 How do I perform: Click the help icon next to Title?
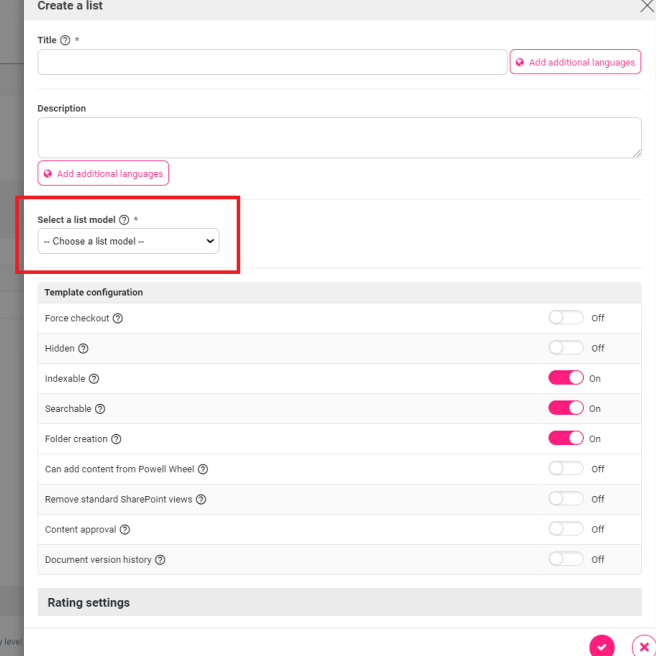pos(65,40)
